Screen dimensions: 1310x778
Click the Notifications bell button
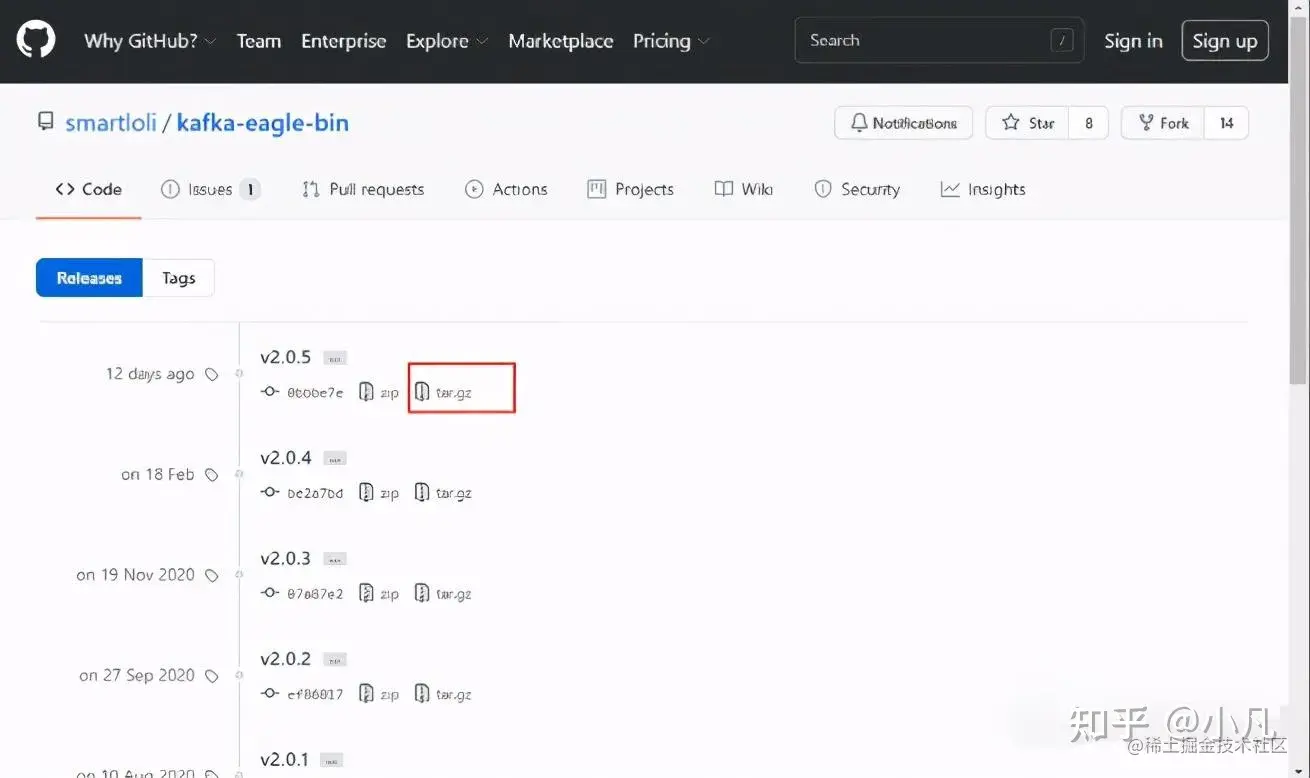(904, 123)
